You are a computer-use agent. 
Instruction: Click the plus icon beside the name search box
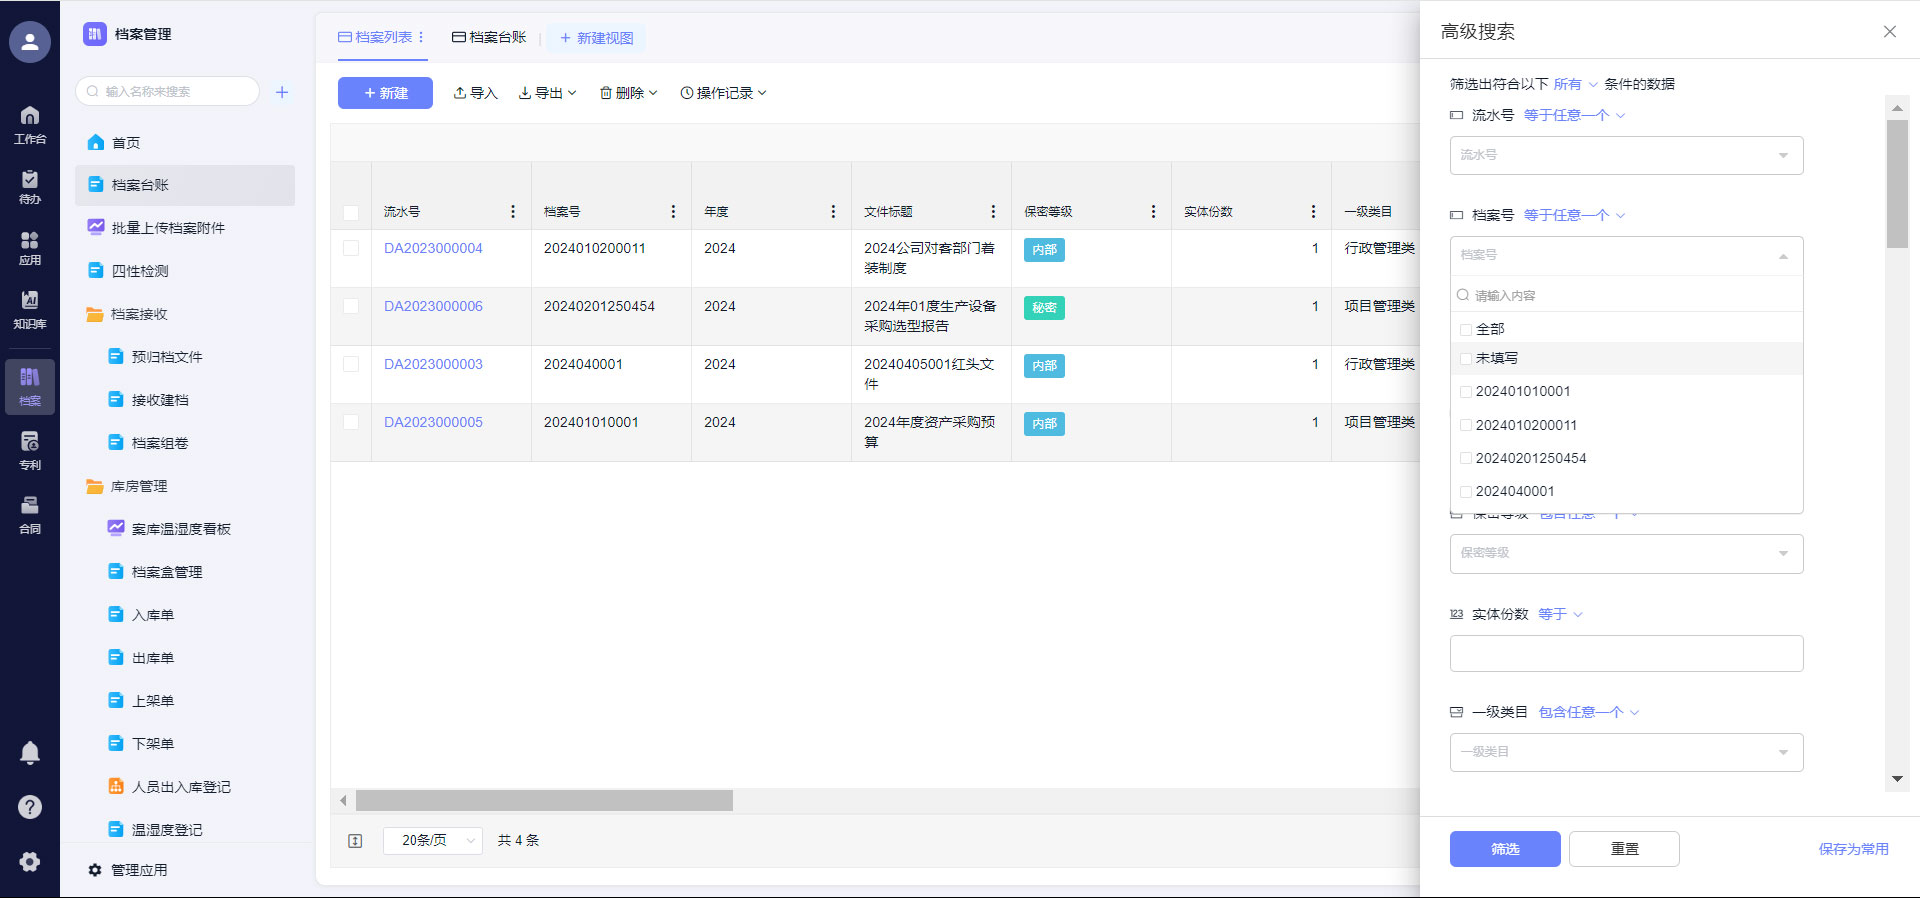point(282,92)
